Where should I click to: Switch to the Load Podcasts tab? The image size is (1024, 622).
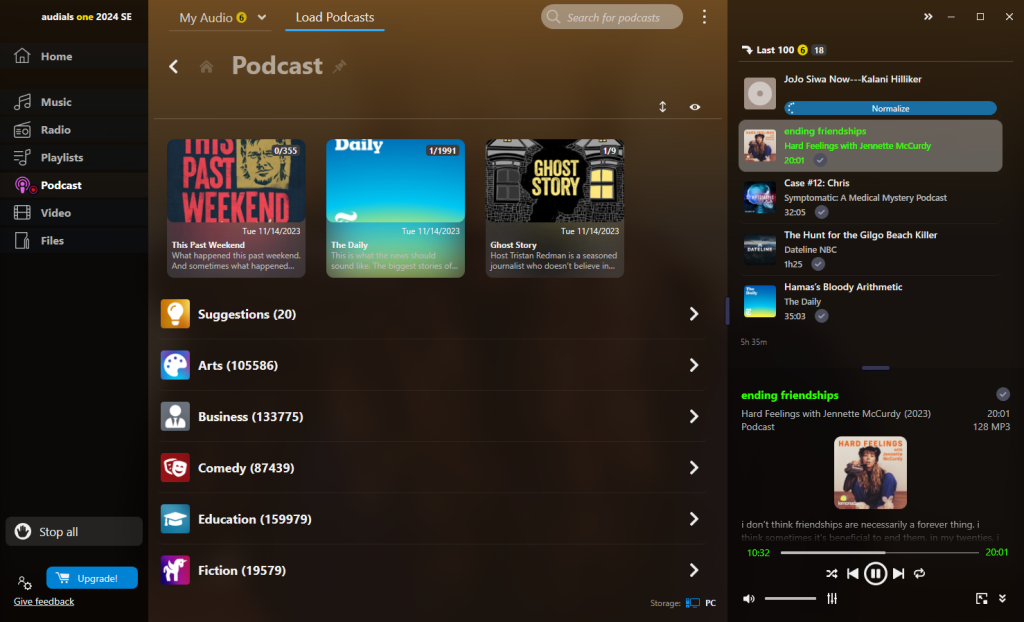(335, 18)
